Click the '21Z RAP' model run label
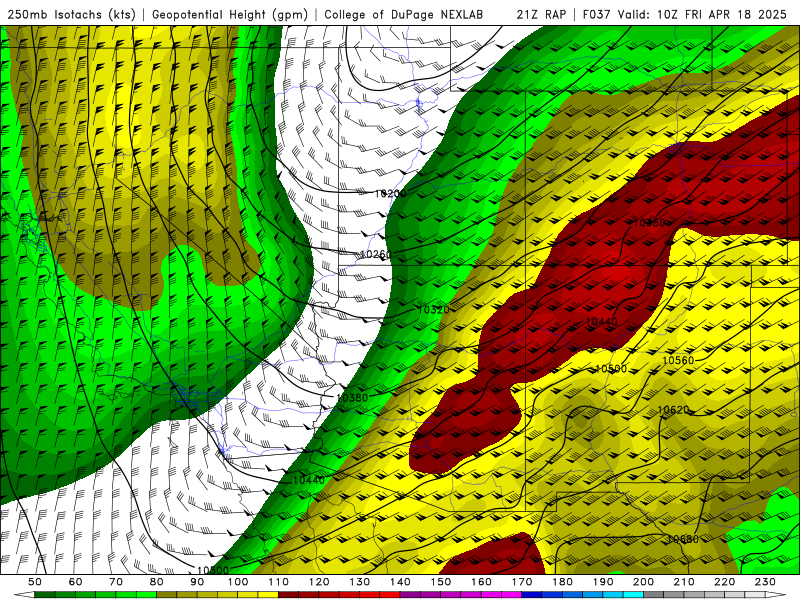Screen dimensions: 800x600 pyautogui.click(x=541, y=14)
